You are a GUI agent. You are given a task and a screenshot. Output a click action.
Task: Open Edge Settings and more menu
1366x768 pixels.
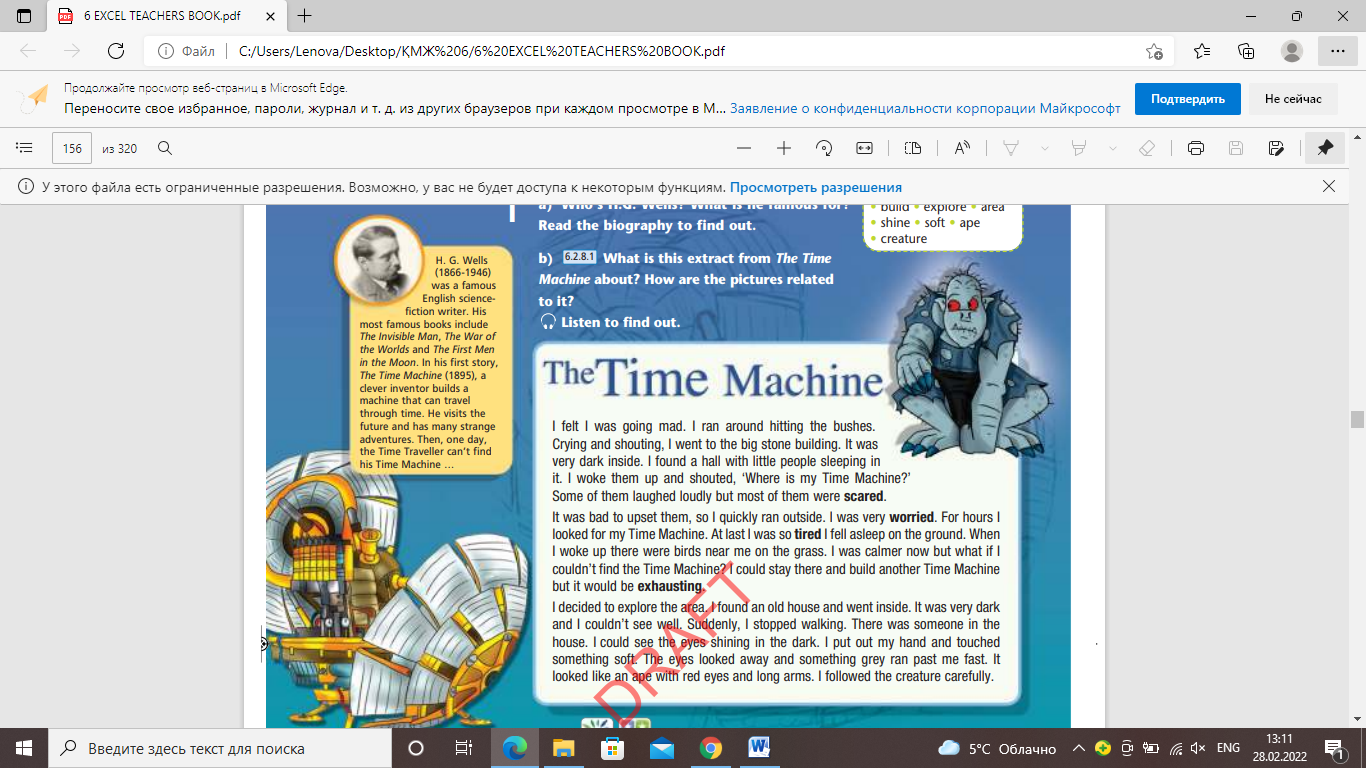coord(1338,51)
